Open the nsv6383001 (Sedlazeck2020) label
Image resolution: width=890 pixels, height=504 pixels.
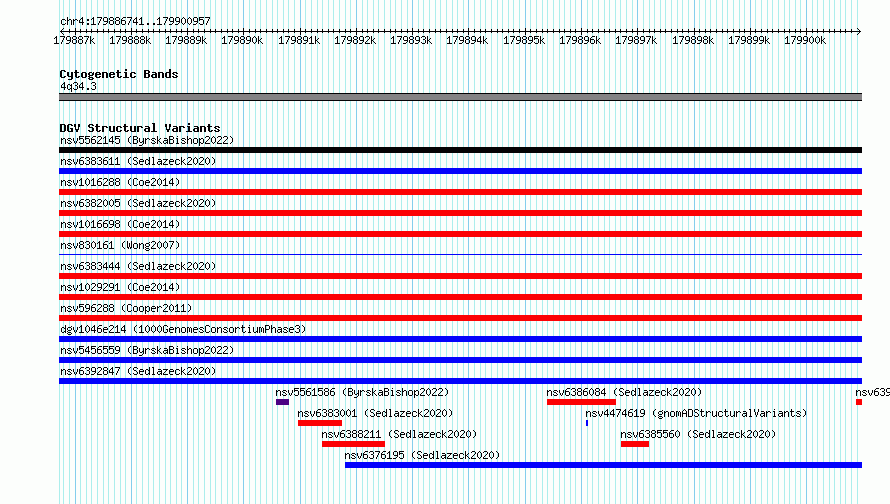375,413
